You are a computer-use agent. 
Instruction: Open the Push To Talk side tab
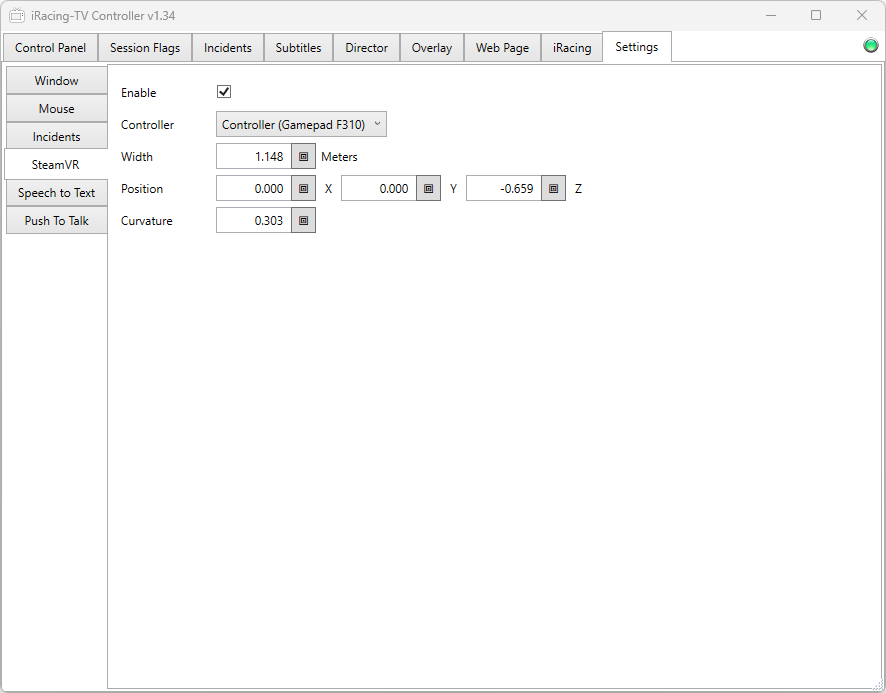pos(57,220)
